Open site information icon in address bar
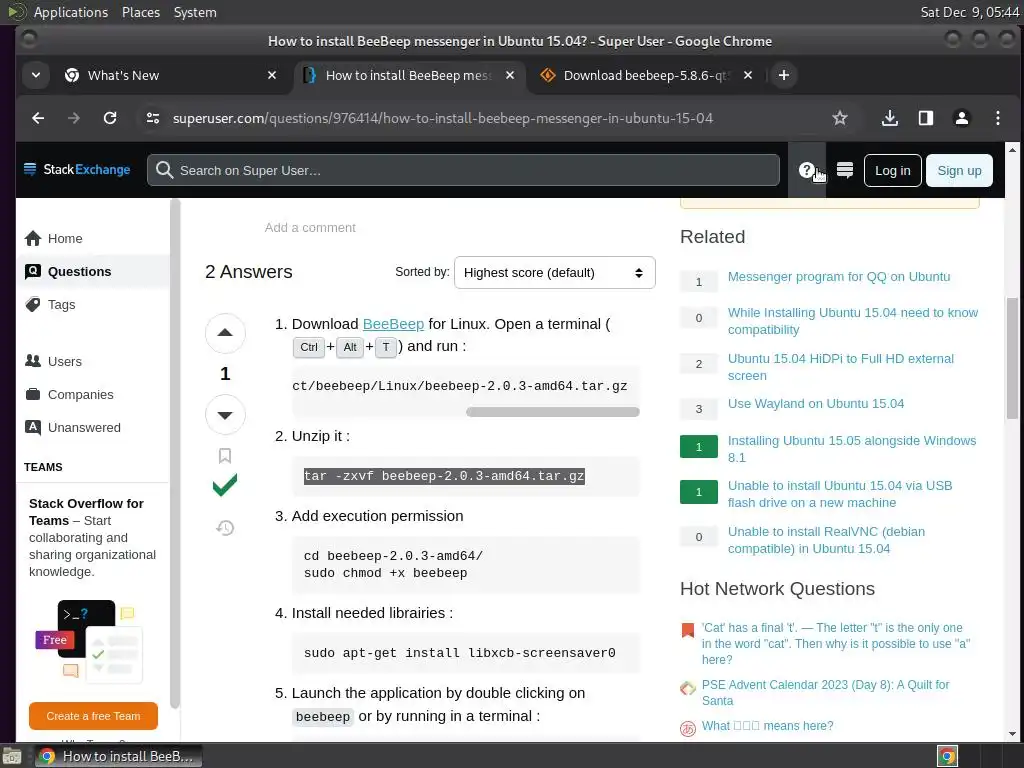This screenshot has width=1024, height=768. [153, 118]
